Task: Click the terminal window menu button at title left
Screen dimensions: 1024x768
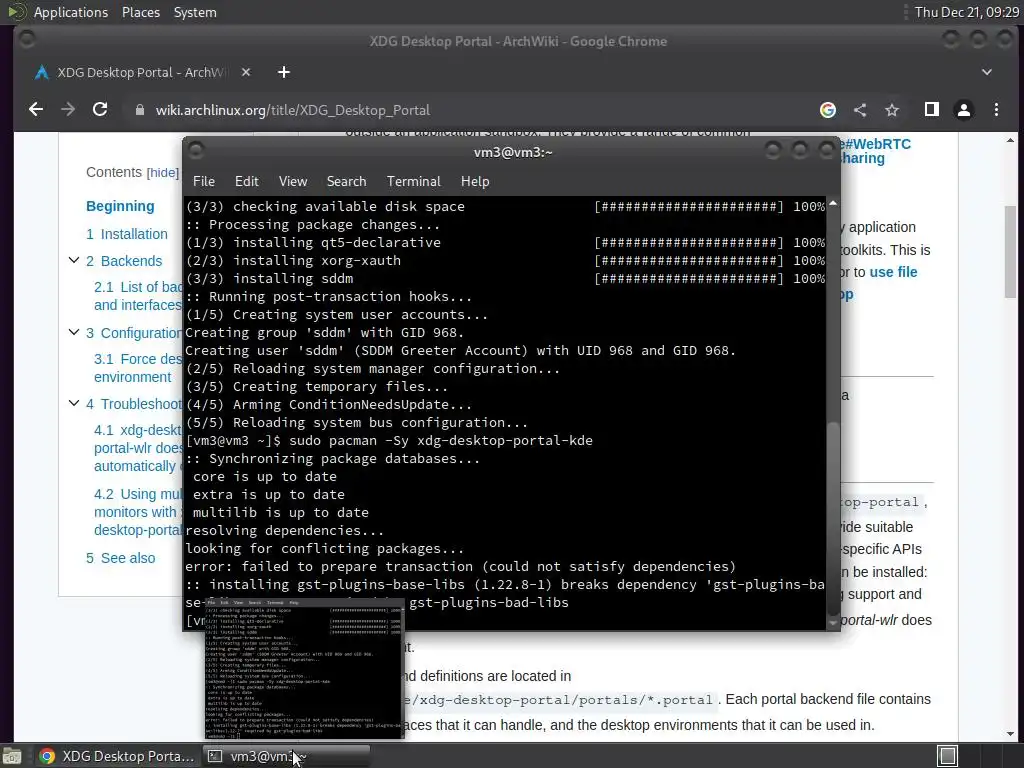Action: (x=195, y=152)
